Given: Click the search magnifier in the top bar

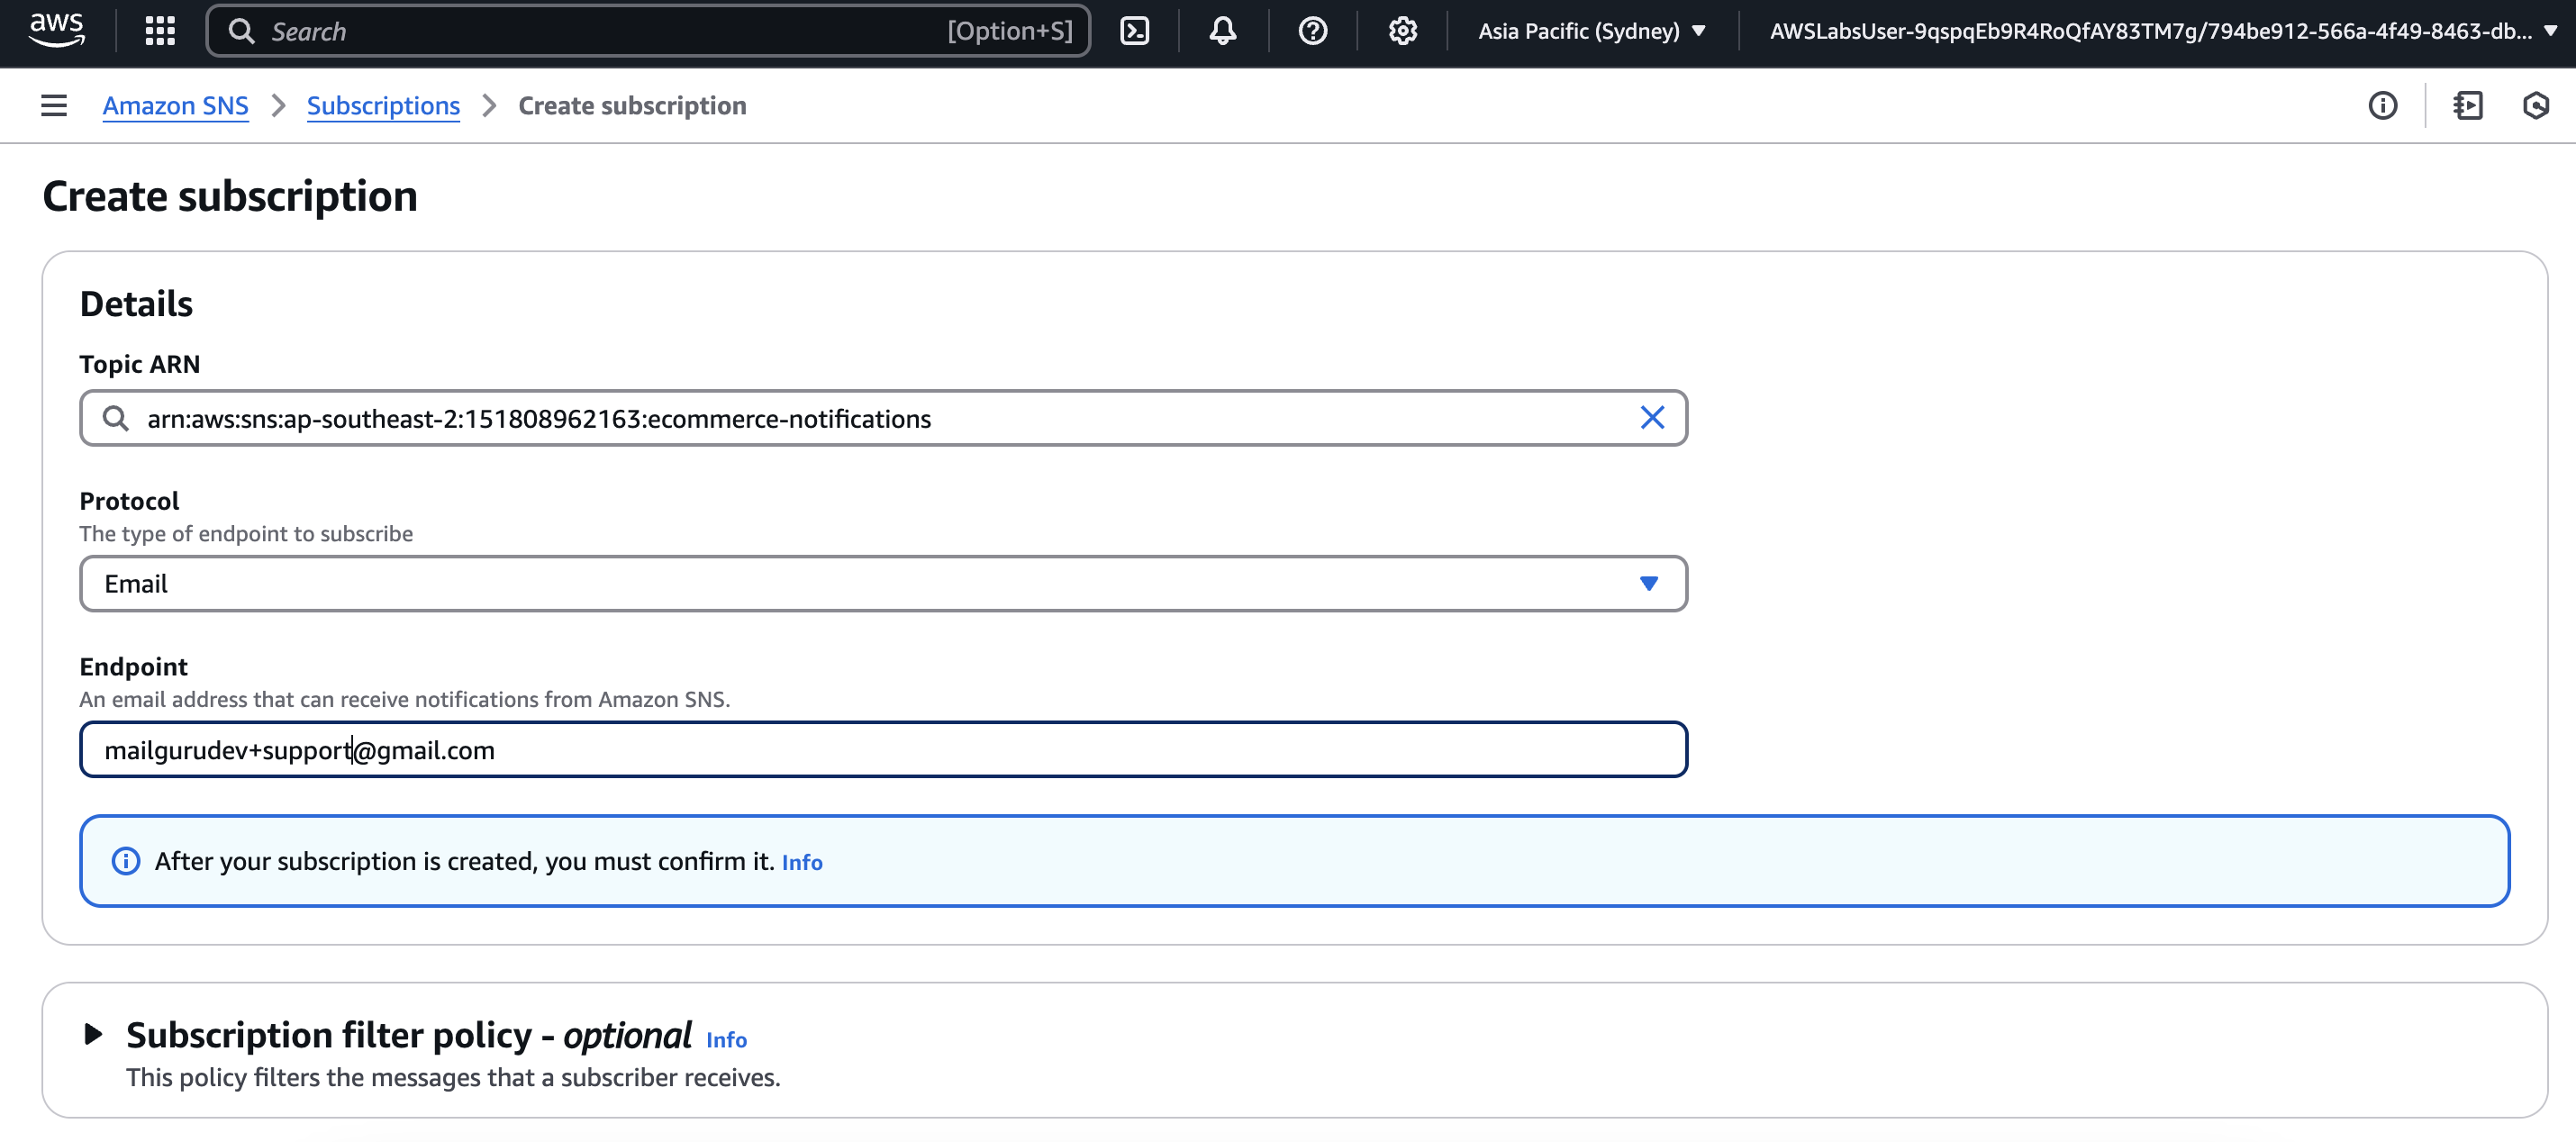Looking at the screenshot, I should (x=241, y=31).
